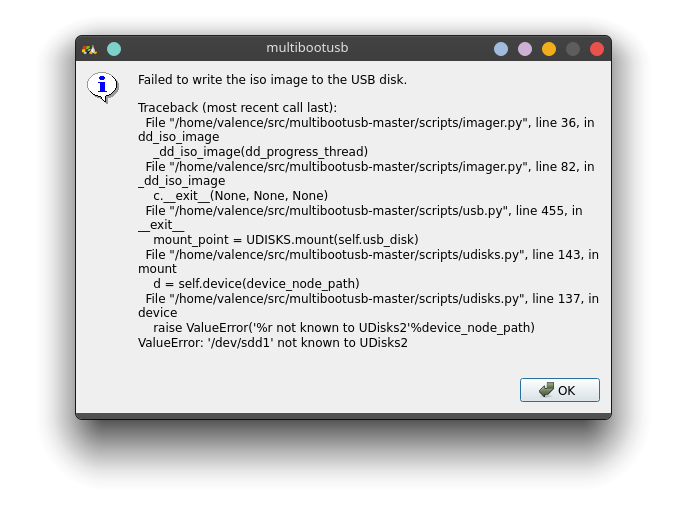Viewport: 687px width, 505px height.
Task: Click the "c.__exit__(None, None, None)" line
Action: [x=241, y=196]
